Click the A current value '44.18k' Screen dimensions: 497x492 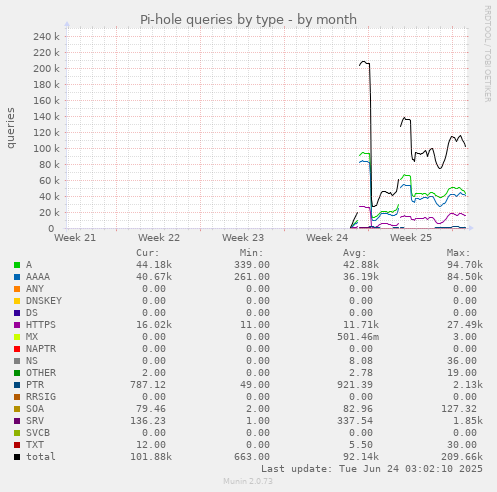pos(154,265)
